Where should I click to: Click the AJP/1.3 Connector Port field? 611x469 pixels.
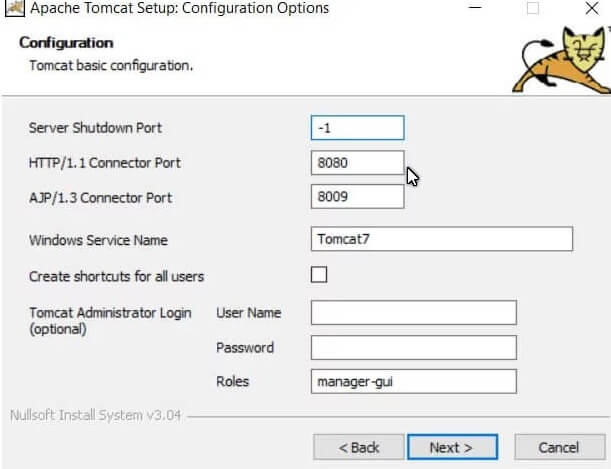point(357,196)
